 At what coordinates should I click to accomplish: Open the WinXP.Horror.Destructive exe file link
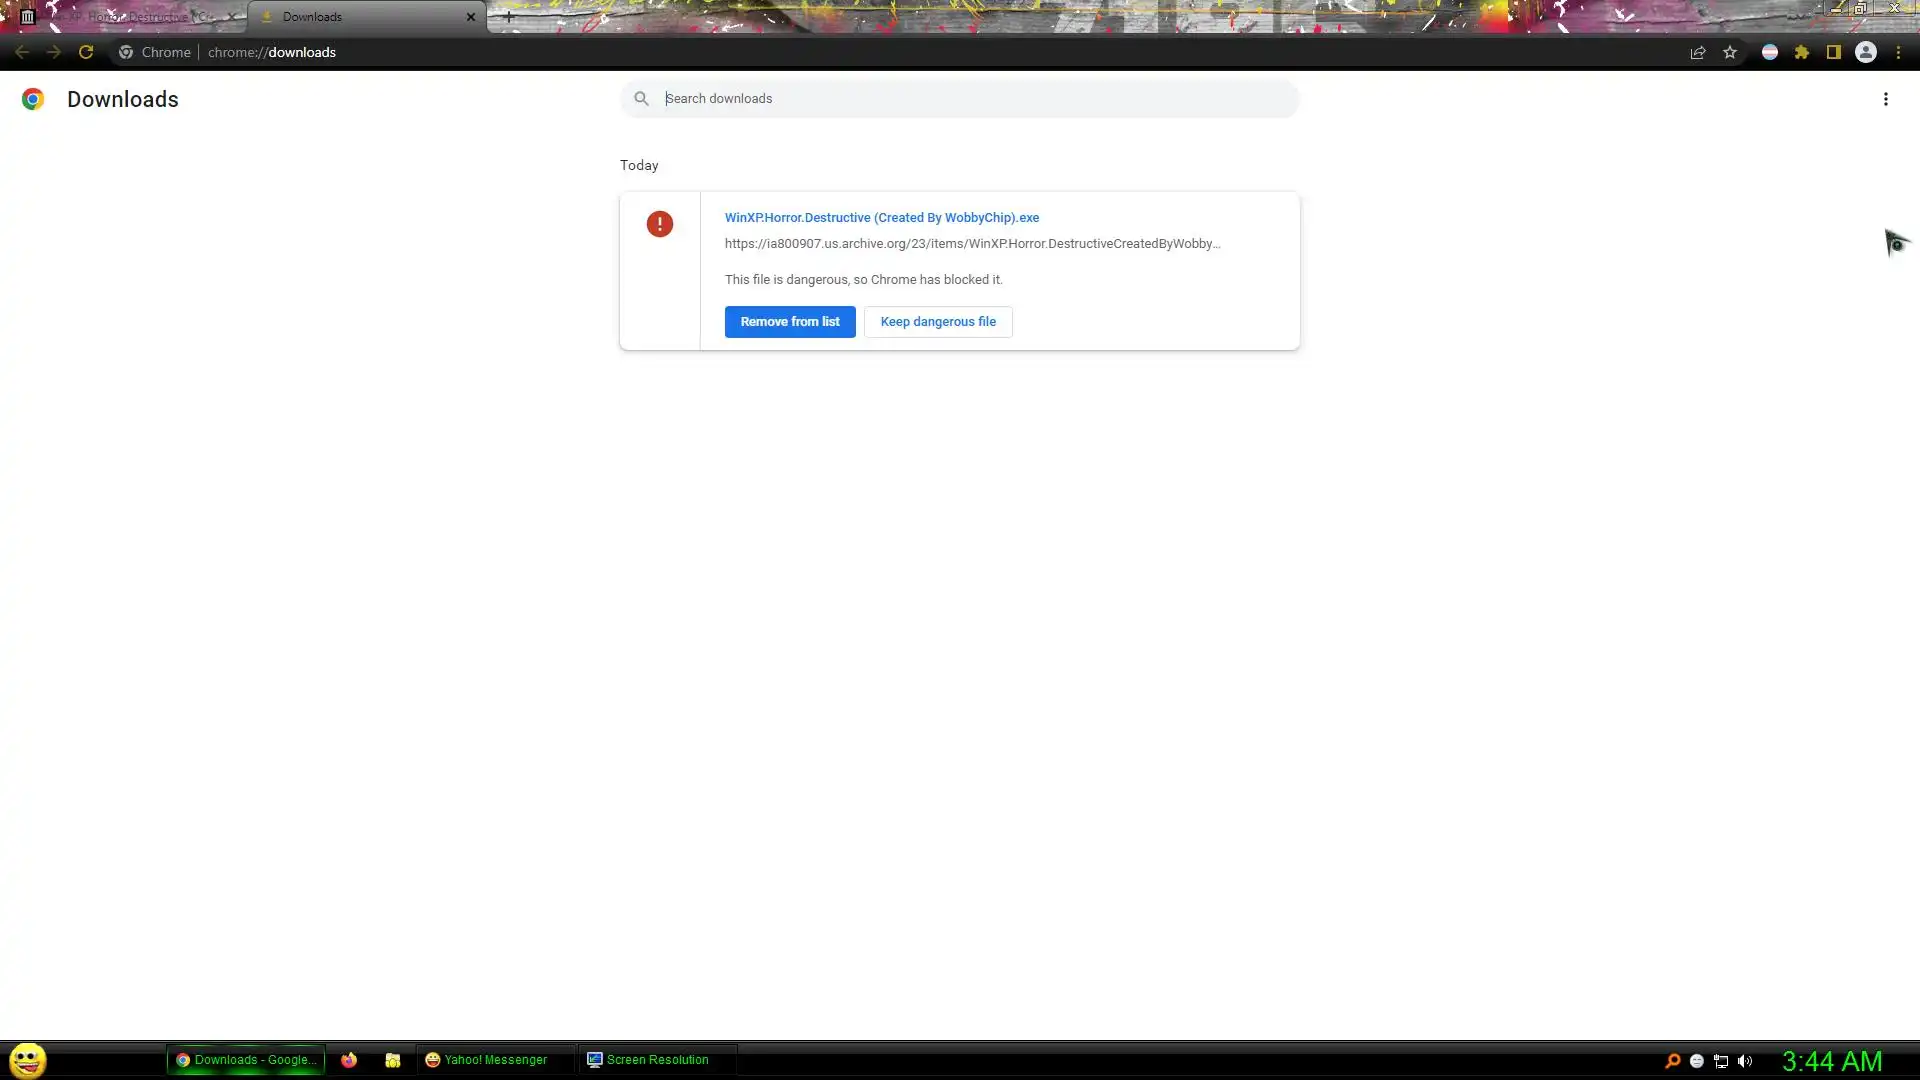pyautogui.click(x=882, y=218)
